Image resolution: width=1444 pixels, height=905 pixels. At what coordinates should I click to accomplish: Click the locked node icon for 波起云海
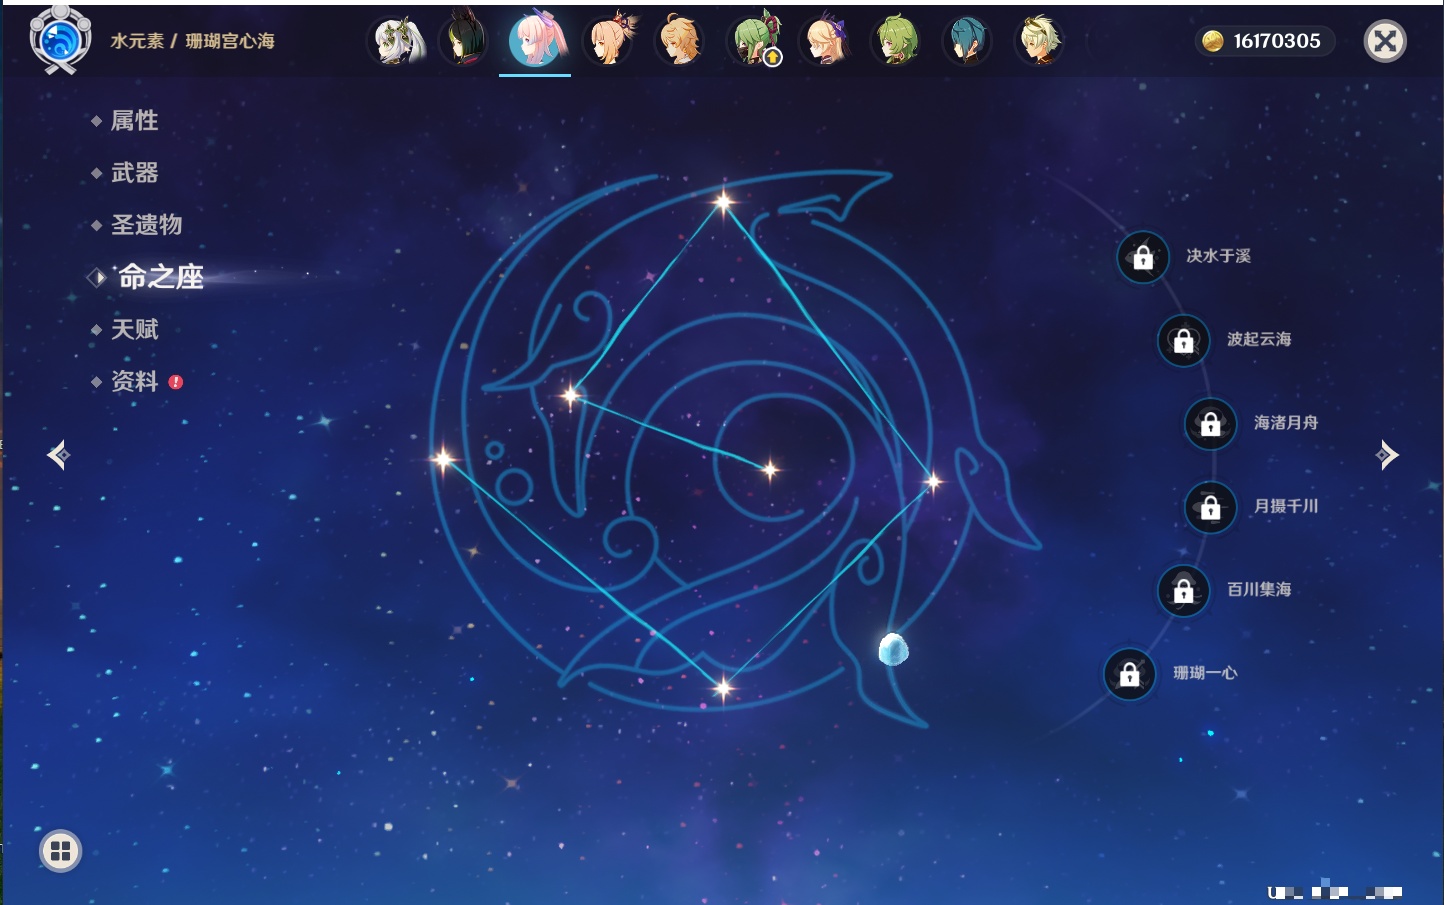pos(1183,340)
